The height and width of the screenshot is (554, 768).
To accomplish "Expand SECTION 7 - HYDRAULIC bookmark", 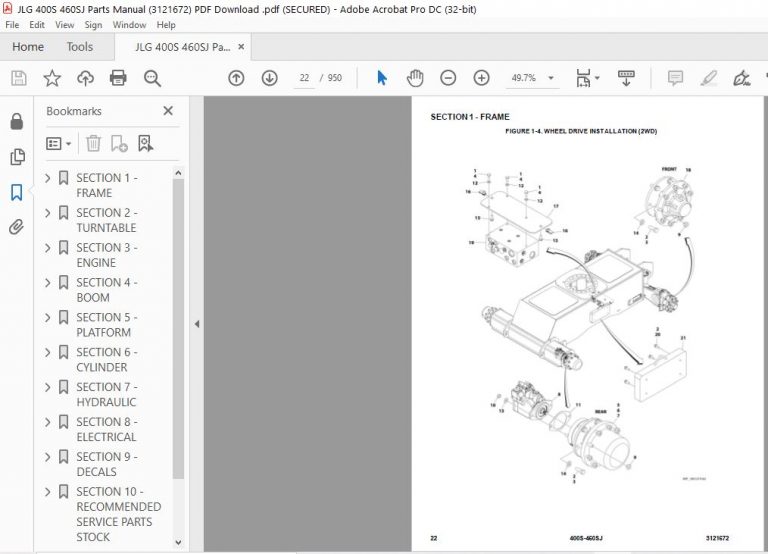I will (x=48, y=387).
